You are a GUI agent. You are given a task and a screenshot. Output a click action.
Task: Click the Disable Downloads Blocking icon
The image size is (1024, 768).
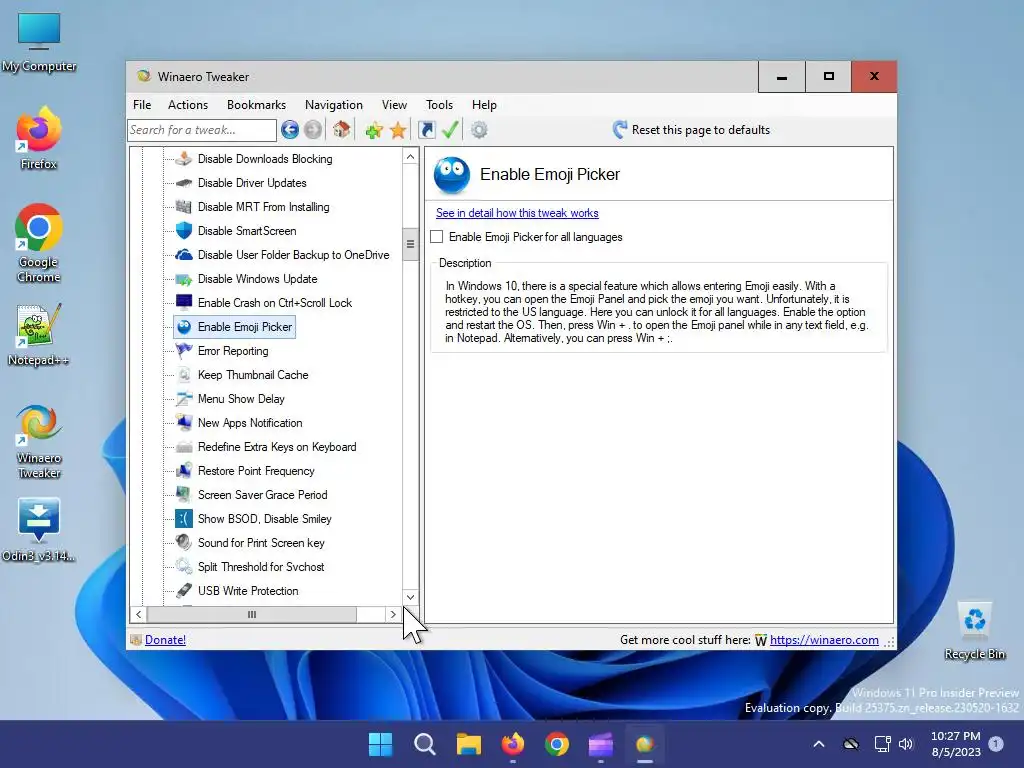point(184,159)
